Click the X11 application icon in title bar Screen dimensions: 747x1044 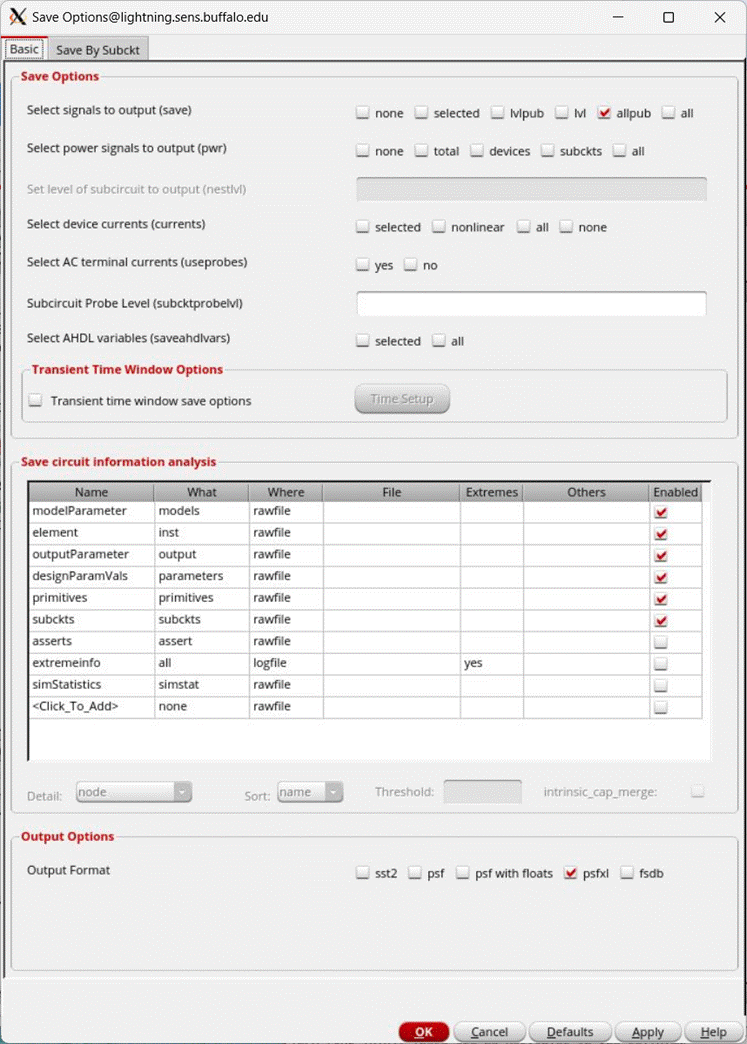(17, 17)
